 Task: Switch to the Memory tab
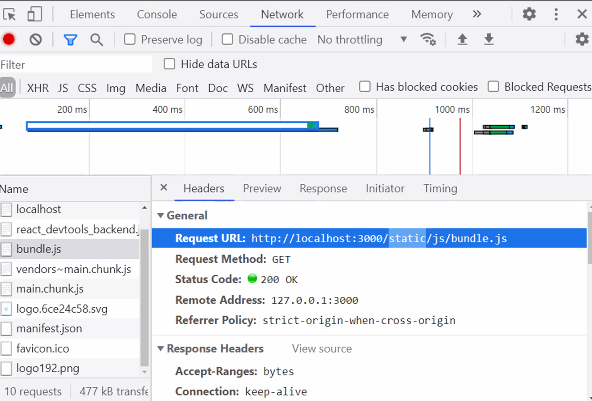(x=432, y=14)
